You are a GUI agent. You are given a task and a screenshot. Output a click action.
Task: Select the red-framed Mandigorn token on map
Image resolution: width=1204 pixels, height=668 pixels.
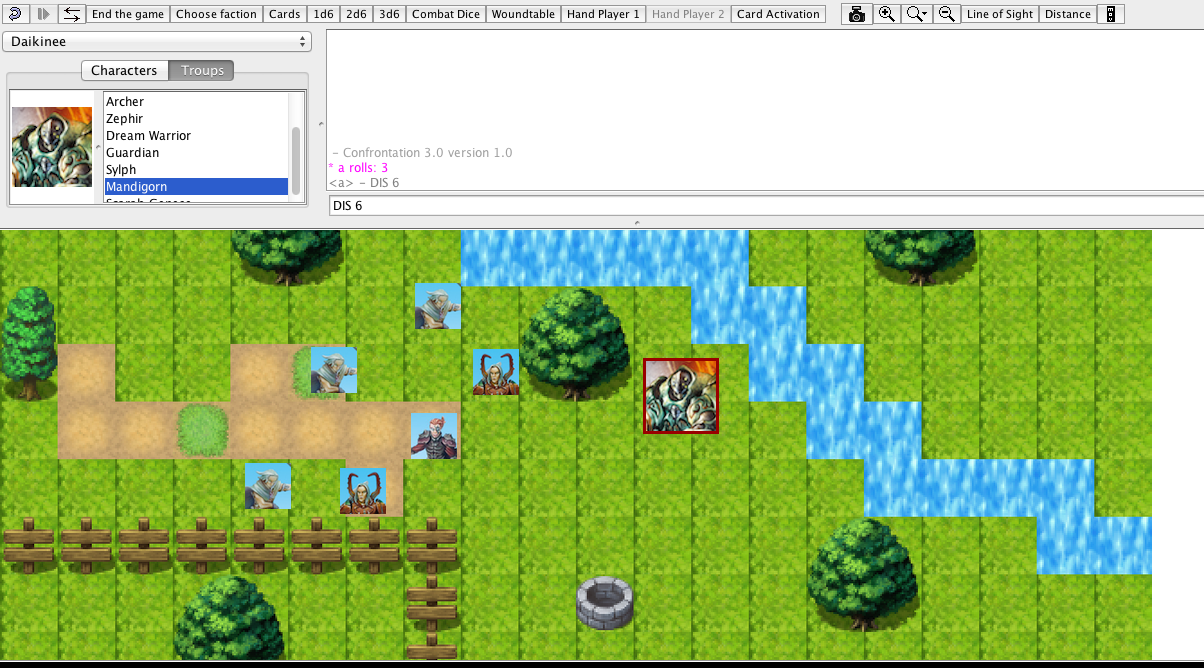point(681,396)
